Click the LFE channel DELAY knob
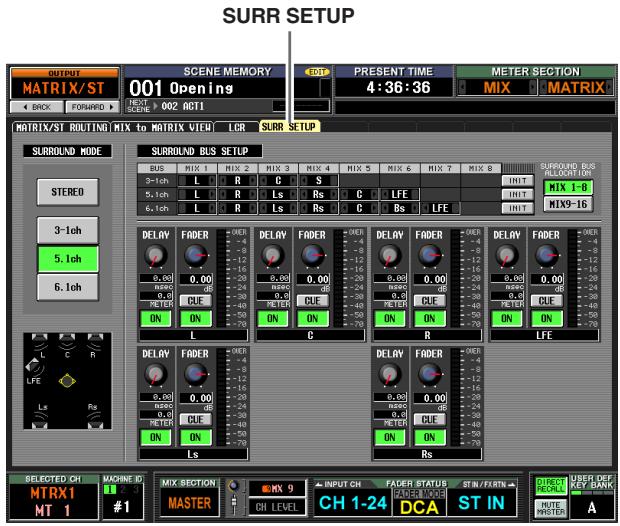This screenshot has height=526, width=620. coord(507,255)
